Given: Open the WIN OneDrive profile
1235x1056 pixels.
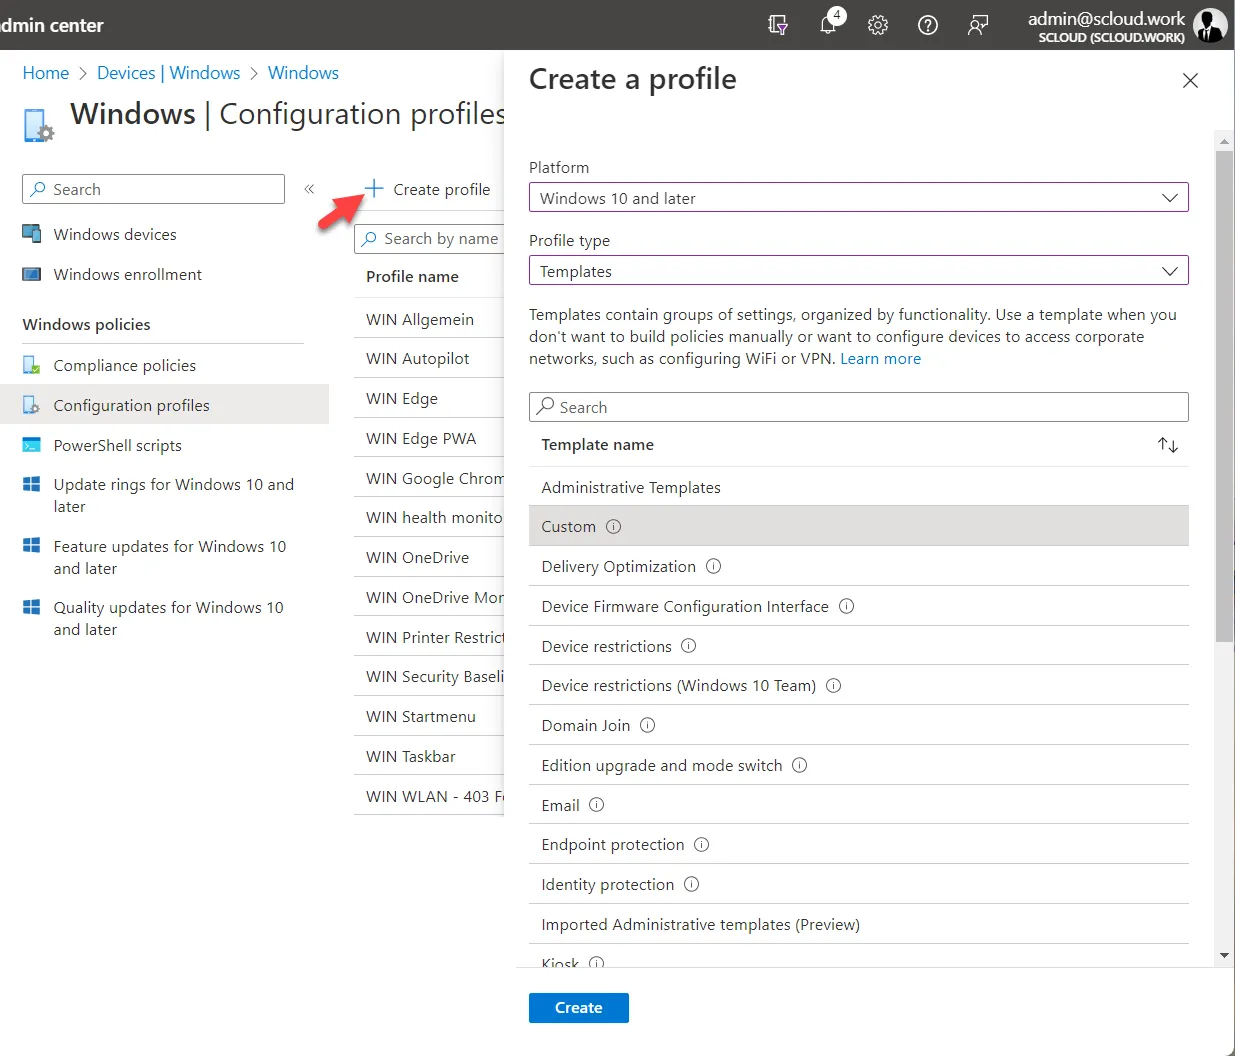Looking at the screenshot, I should click(x=418, y=557).
